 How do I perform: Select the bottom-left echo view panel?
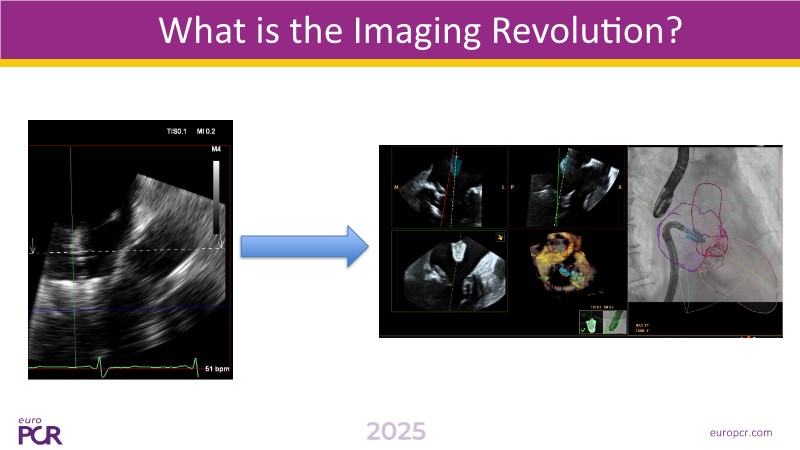pos(449,273)
